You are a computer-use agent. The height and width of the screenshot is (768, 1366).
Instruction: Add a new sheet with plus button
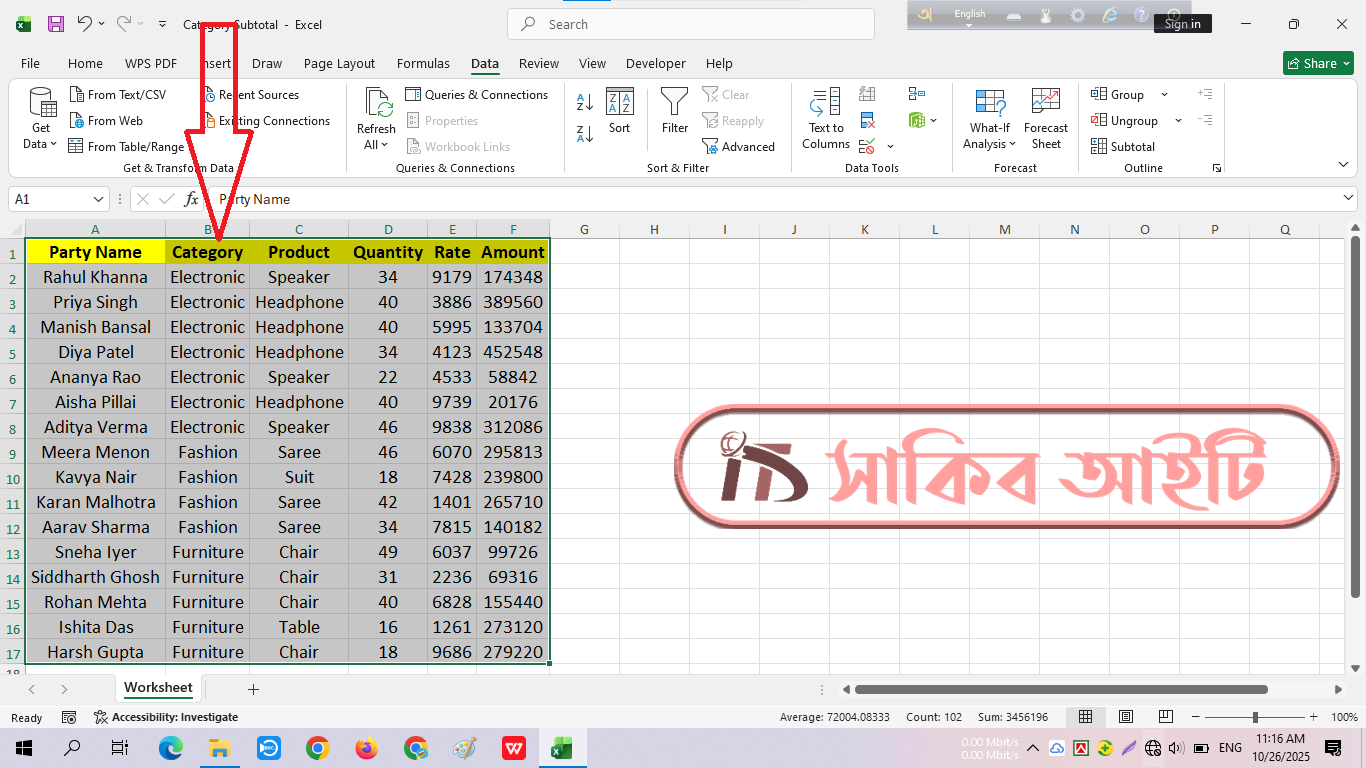[253, 689]
